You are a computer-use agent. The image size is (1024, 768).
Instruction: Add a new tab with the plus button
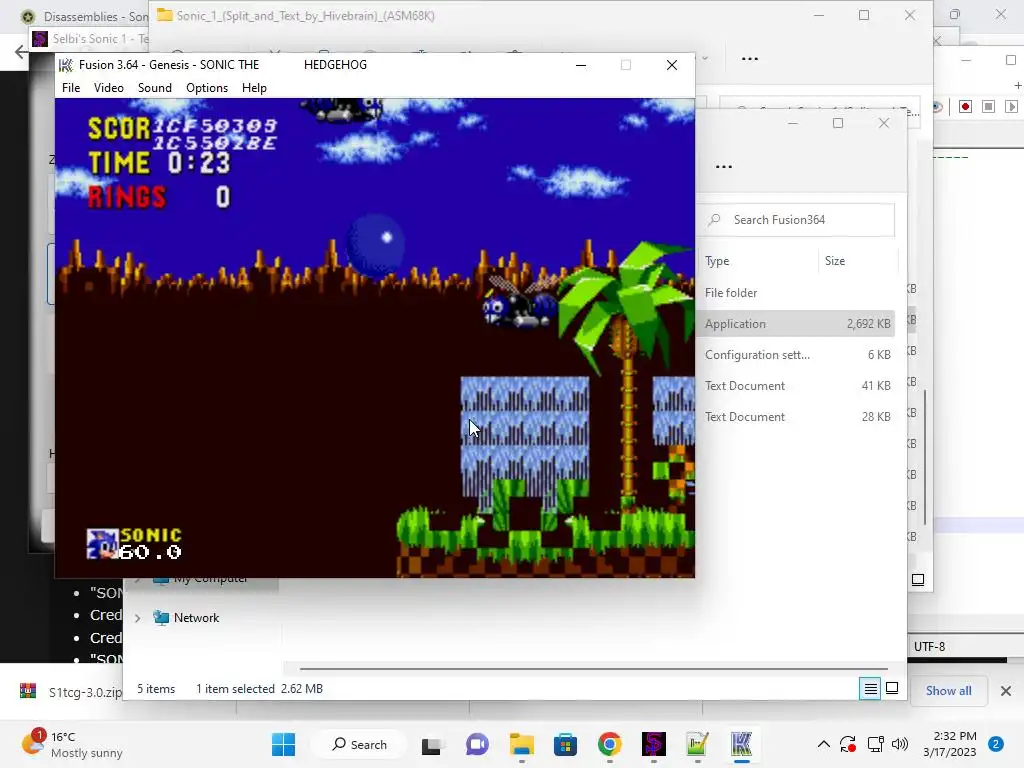click(1017, 86)
